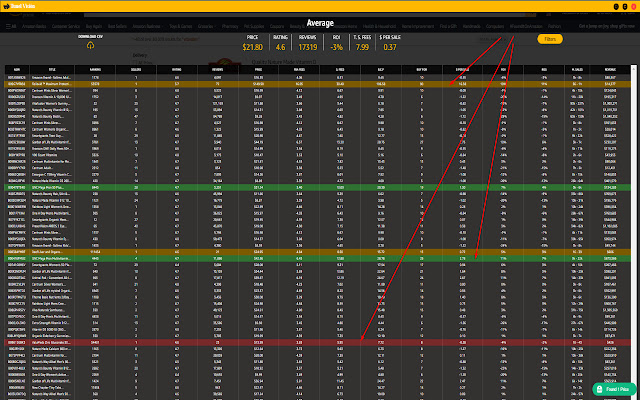Click the yellow app logo in title bar
This screenshot has height=400, width=640.
pyautogui.click(x=6, y=5)
